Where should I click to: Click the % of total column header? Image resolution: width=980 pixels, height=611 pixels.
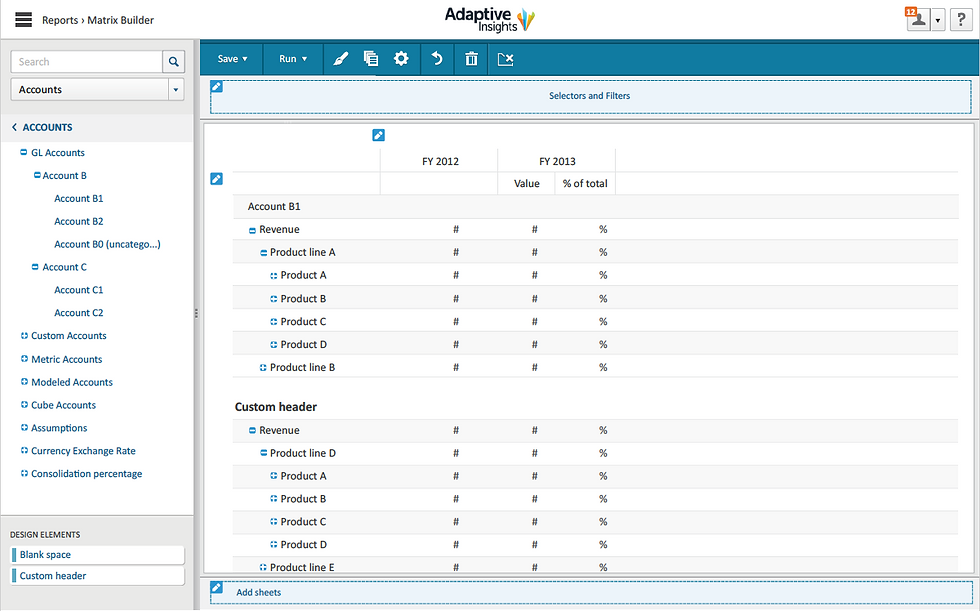pos(585,183)
